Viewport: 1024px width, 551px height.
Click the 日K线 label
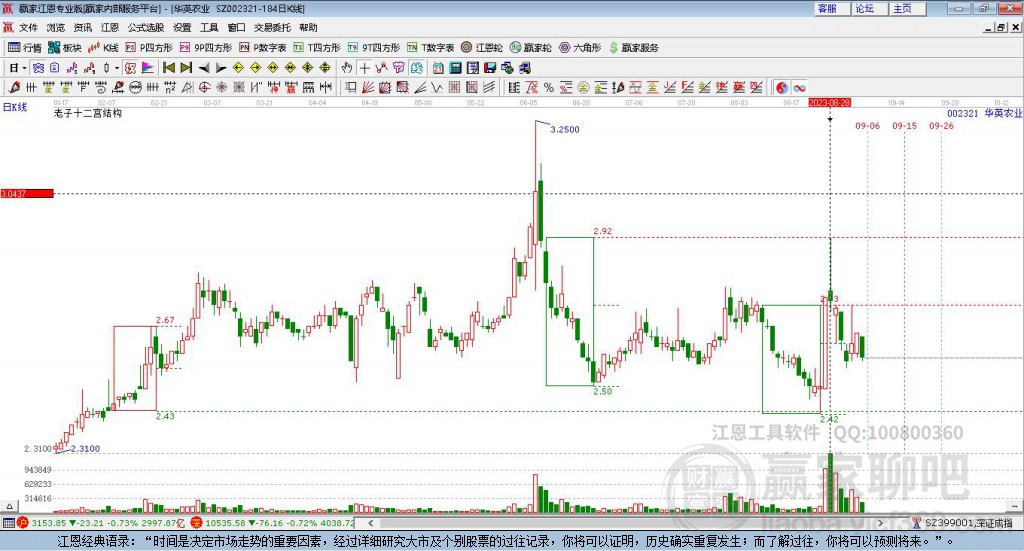coord(15,107)
